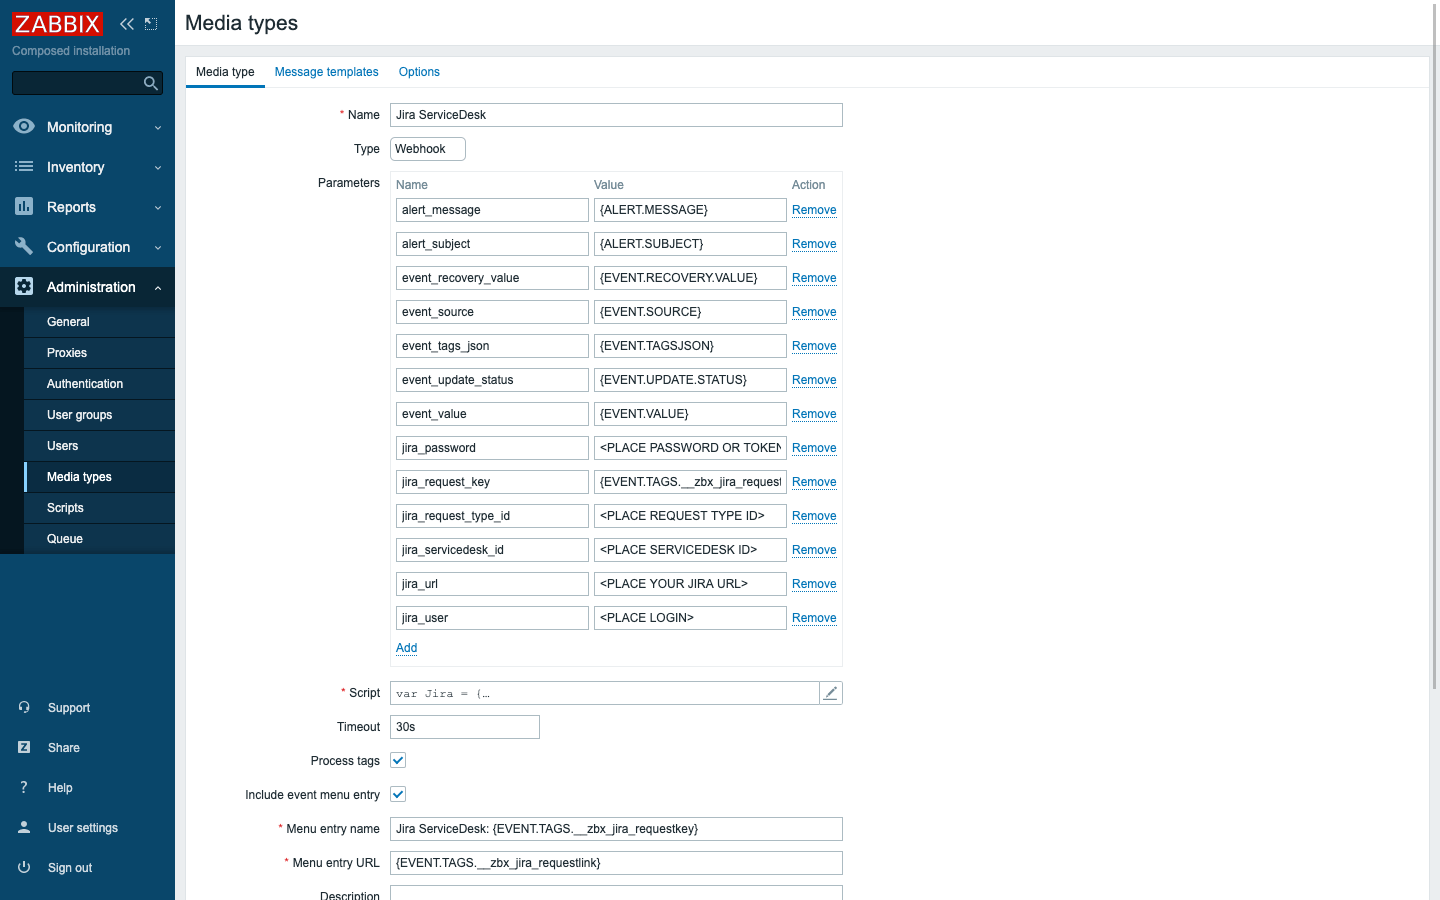Switch to the Message templates tab
This screenshot has width=1440, height=900.
coord(326,72)
